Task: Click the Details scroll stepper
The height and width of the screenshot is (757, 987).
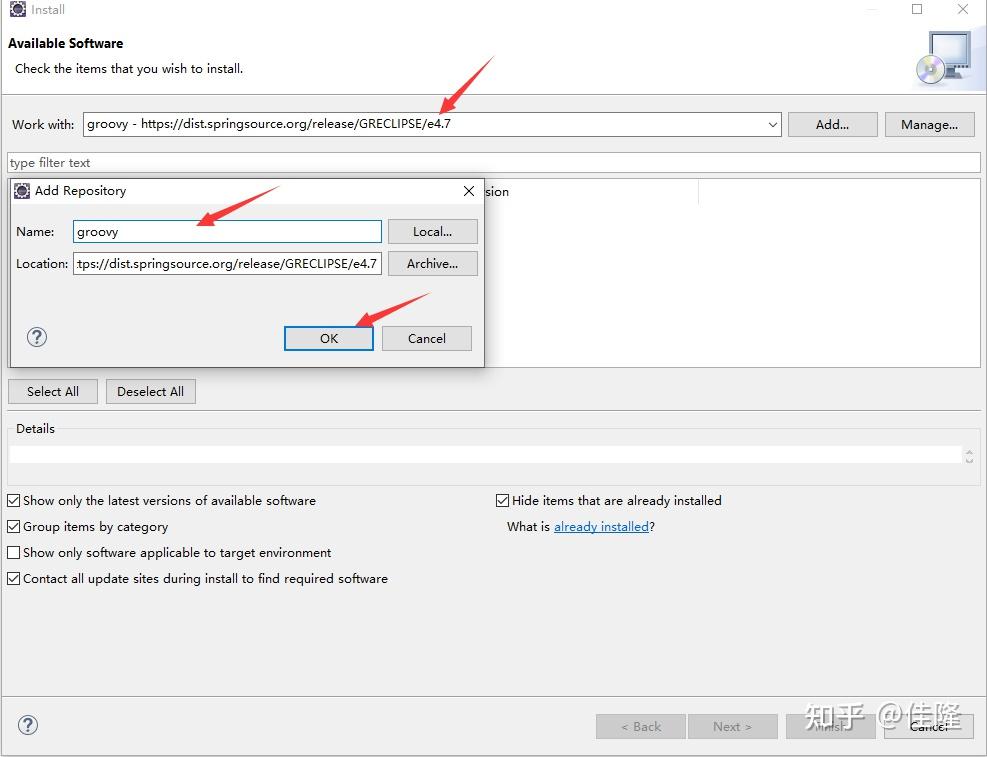Action: (x=969, y=456)
